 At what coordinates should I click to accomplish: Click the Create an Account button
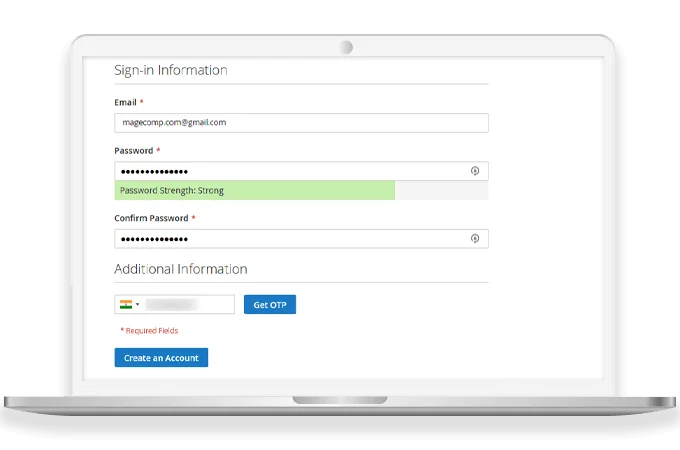[161, 358]
